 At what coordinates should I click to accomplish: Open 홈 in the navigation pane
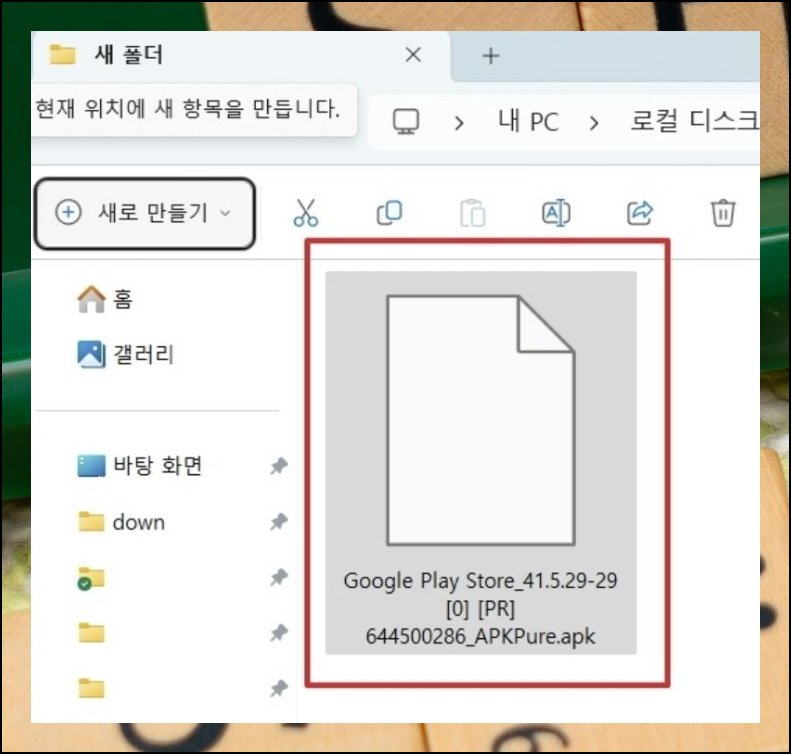point(105,299)
